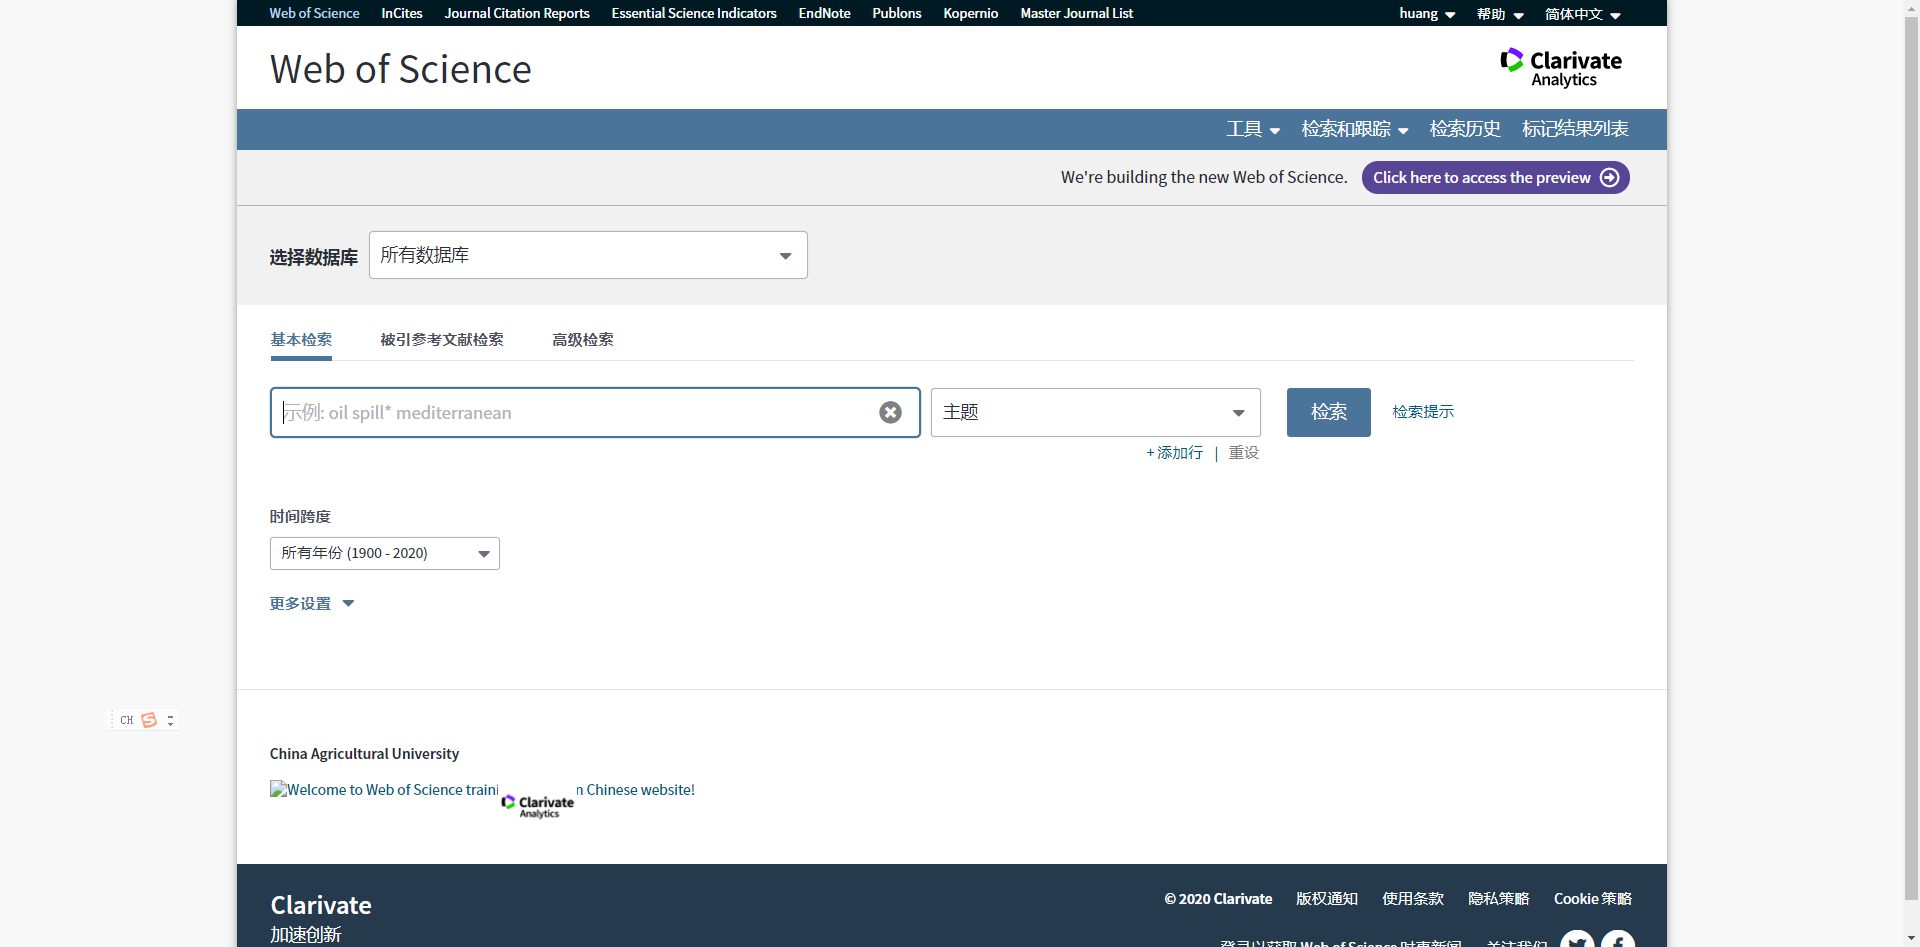Viewport: 1920px width, 947px height.
Task: Open Publons from the top bar
Action: pyautogui.click(x=897, y=13)
